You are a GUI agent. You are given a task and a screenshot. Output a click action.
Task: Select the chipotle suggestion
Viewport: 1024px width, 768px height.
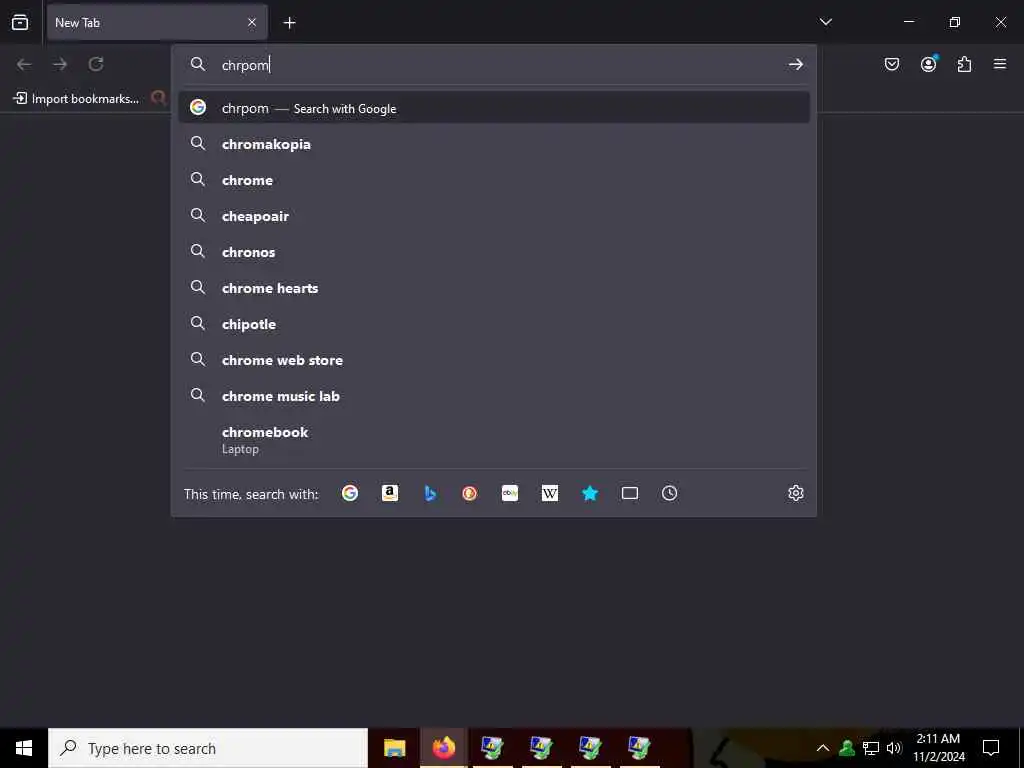494,323
